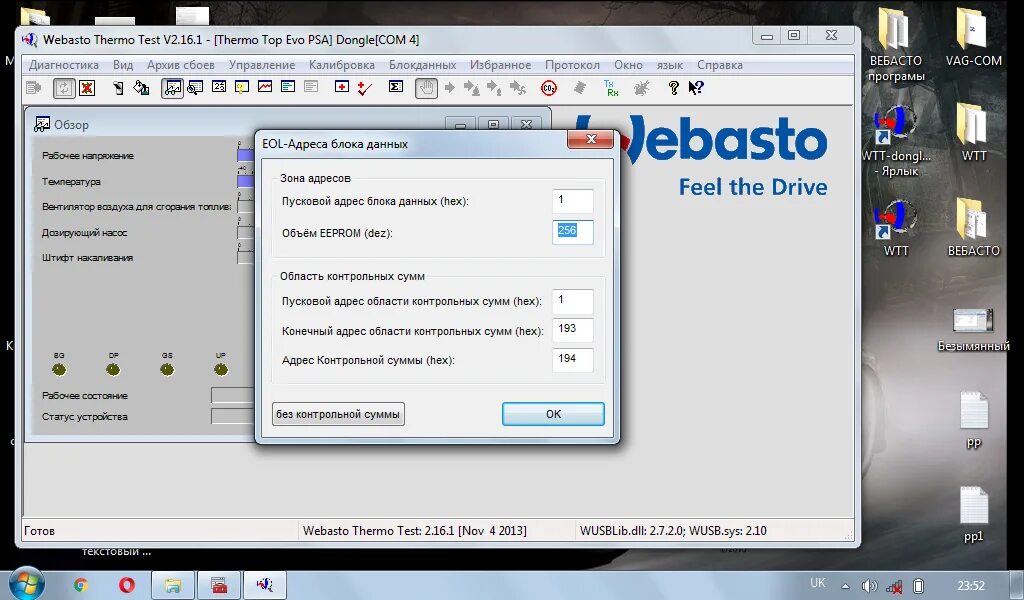This screenshot has width=1024, height=600.
Task: Open the Калибровка menu
Action: pos(342,65)
